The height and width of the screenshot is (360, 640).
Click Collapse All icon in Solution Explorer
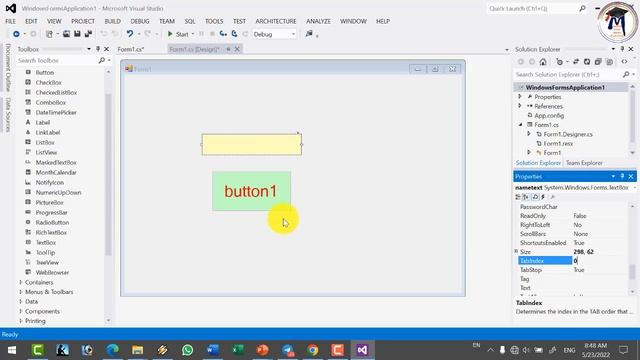(598, 62)
